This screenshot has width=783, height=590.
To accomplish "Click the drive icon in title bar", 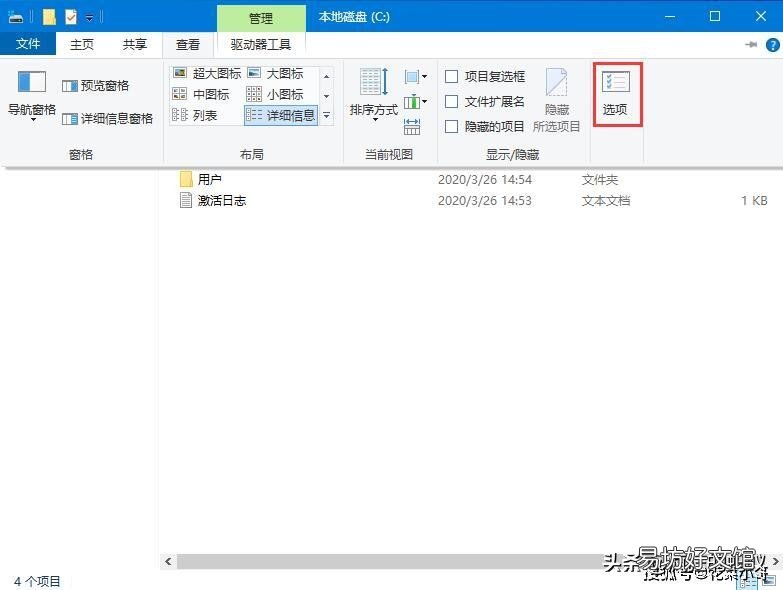I will tap(16, 17).
